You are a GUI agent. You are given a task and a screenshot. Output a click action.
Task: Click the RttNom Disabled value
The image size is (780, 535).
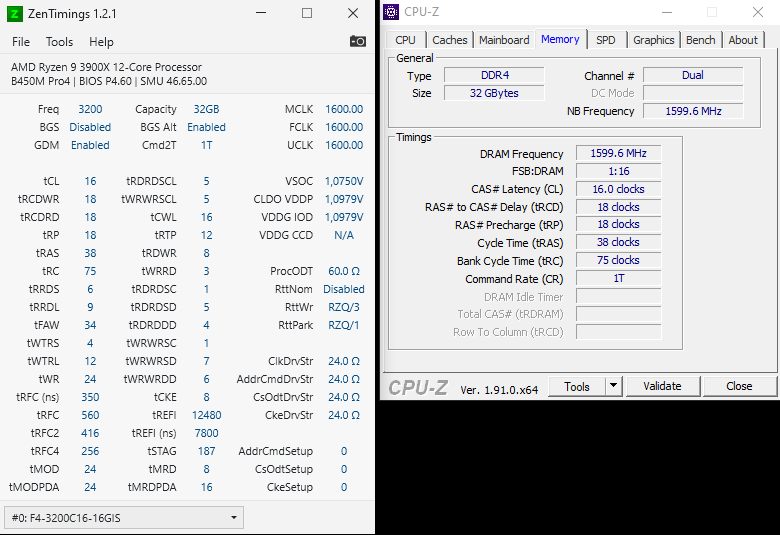tap(344, 289)
